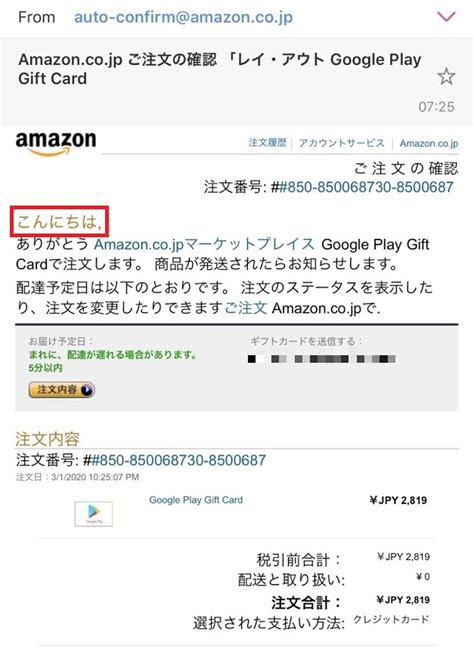Tap the From label
The width and height of the screenshot is (474, 653).
[37, 17]
